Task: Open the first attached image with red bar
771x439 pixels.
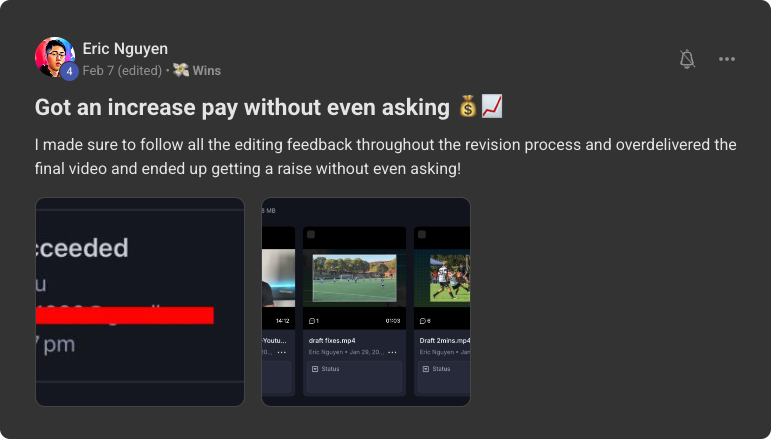Action: (x=140, y=302)
